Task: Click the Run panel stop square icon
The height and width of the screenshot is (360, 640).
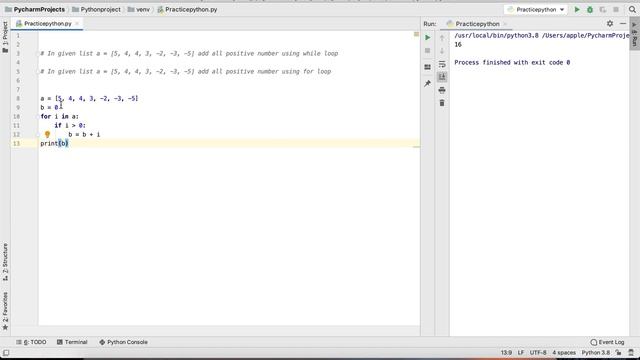Action: click(x=427, y=51)
